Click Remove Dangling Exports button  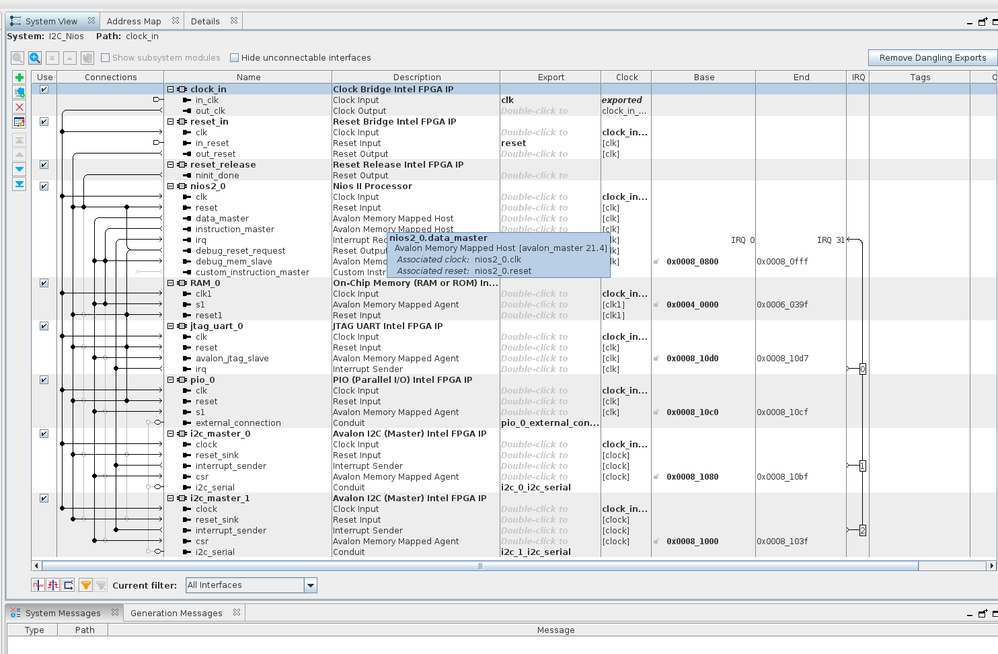[932, 58]
